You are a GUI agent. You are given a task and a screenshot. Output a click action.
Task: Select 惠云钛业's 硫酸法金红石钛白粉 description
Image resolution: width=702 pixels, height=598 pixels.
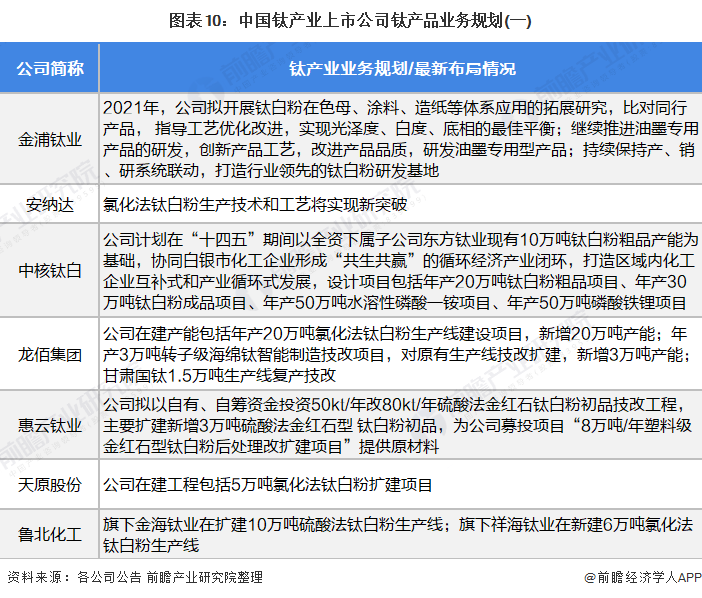point(402,426)
